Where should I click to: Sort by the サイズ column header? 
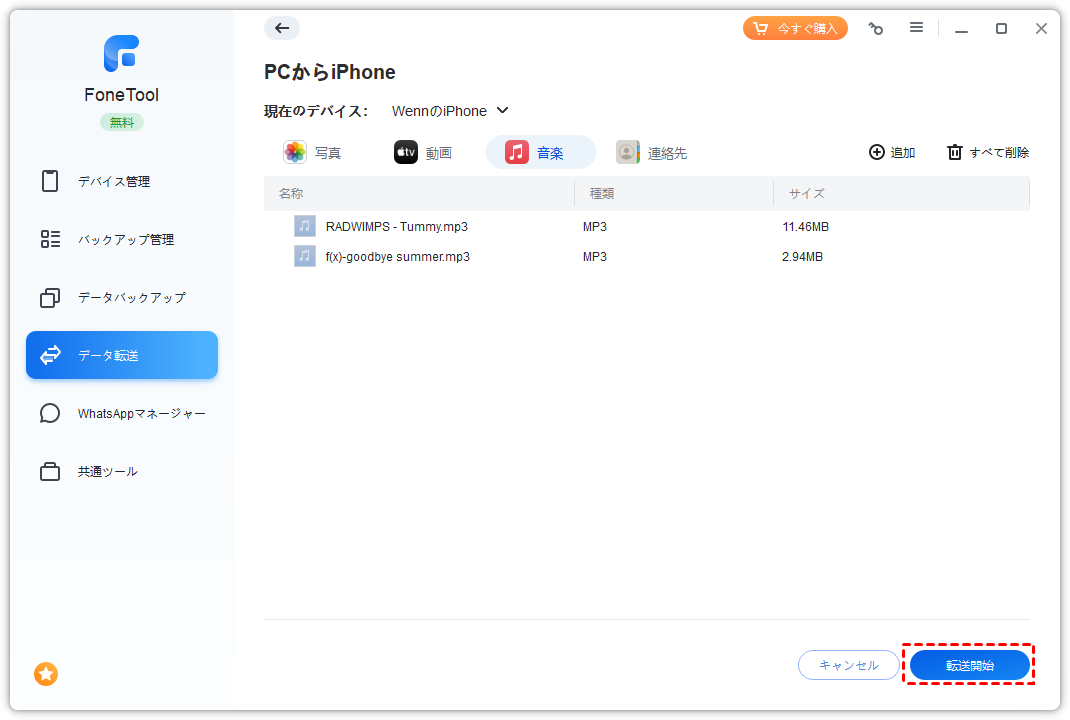pos(806,193)
